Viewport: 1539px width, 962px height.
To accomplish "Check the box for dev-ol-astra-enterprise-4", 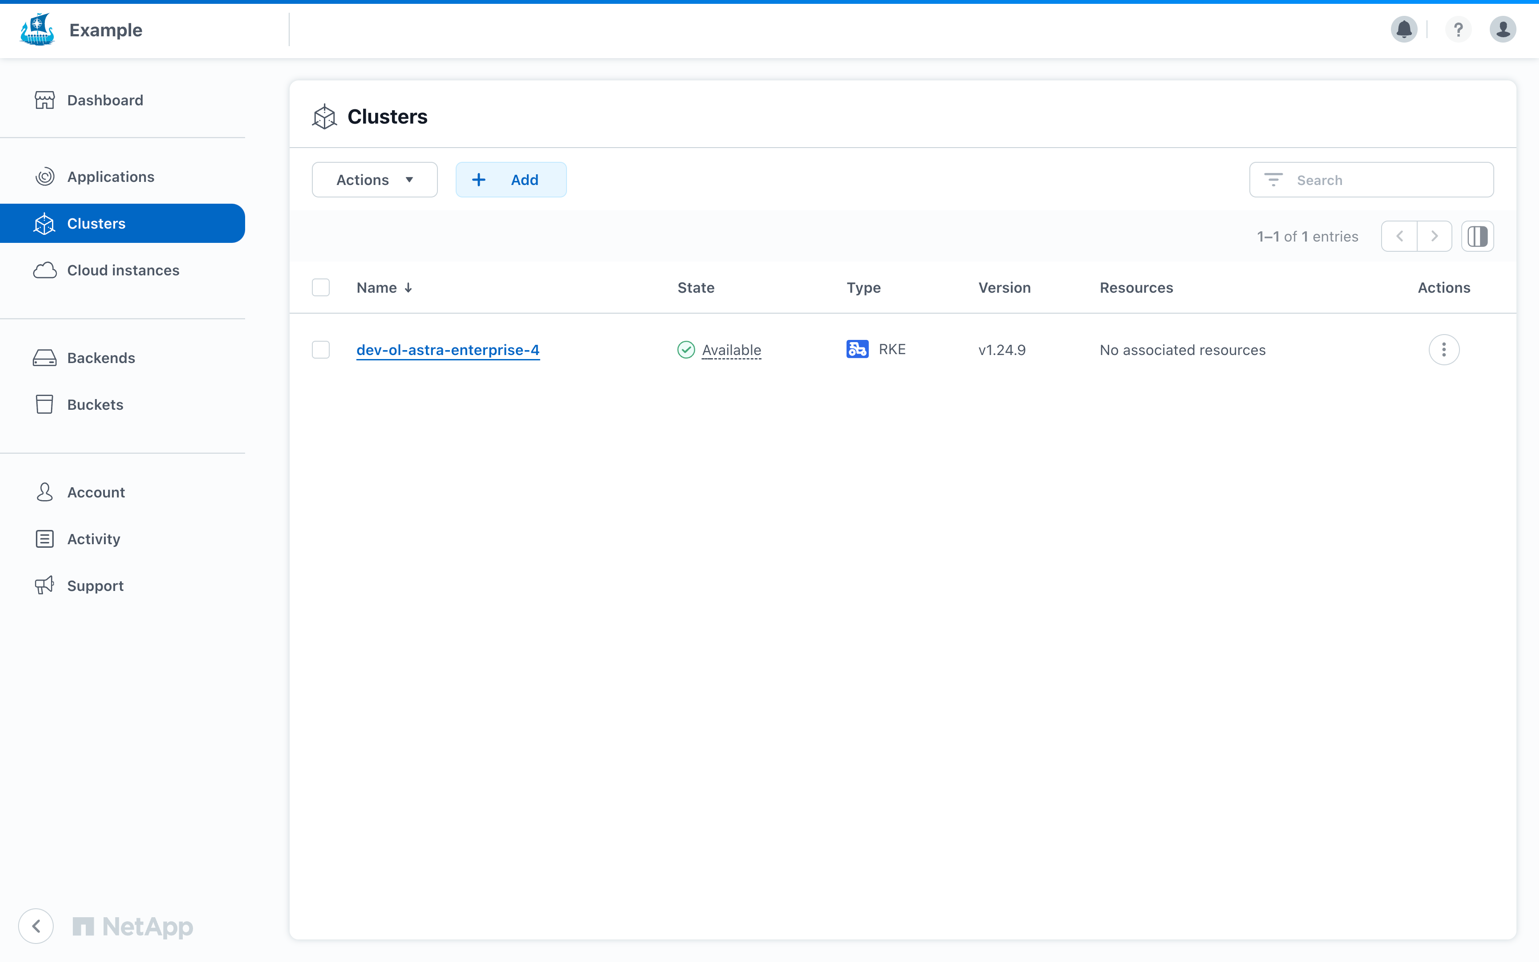I will pos(321,350).
